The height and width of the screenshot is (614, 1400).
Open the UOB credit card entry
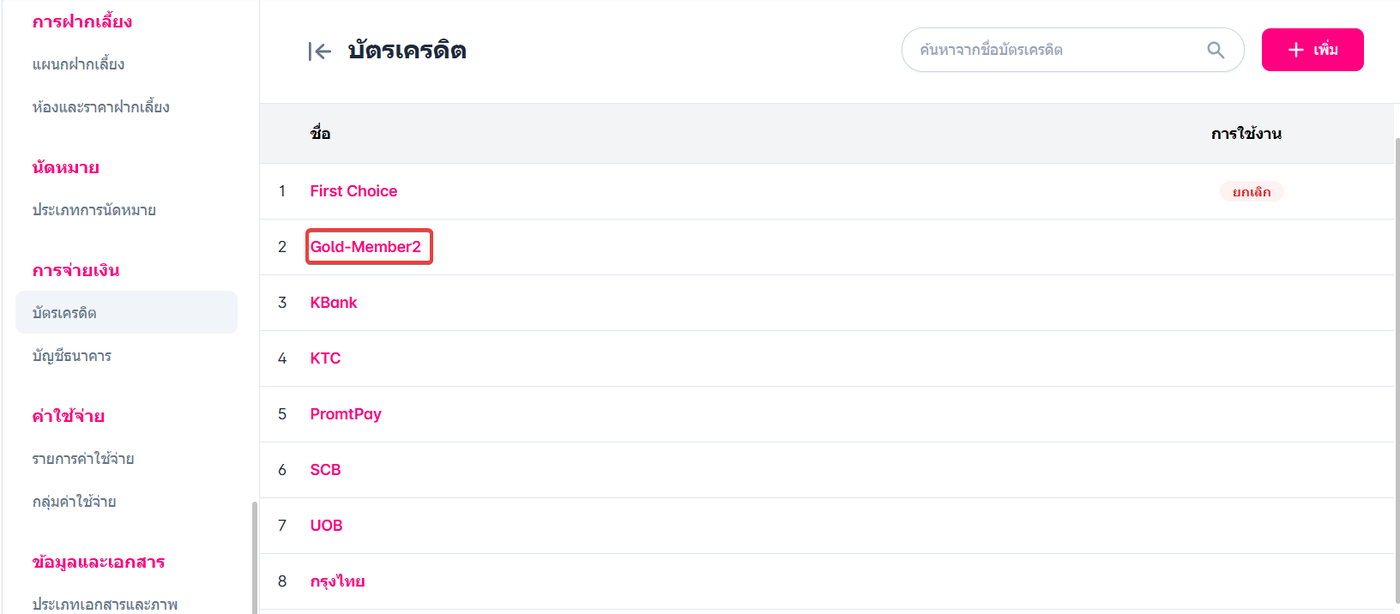(x=326, y=526)
